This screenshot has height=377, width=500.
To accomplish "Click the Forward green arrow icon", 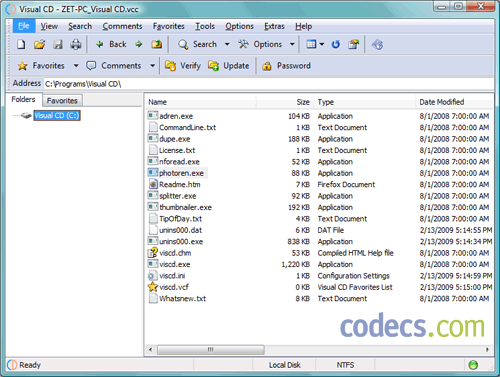I will (139, 44).
